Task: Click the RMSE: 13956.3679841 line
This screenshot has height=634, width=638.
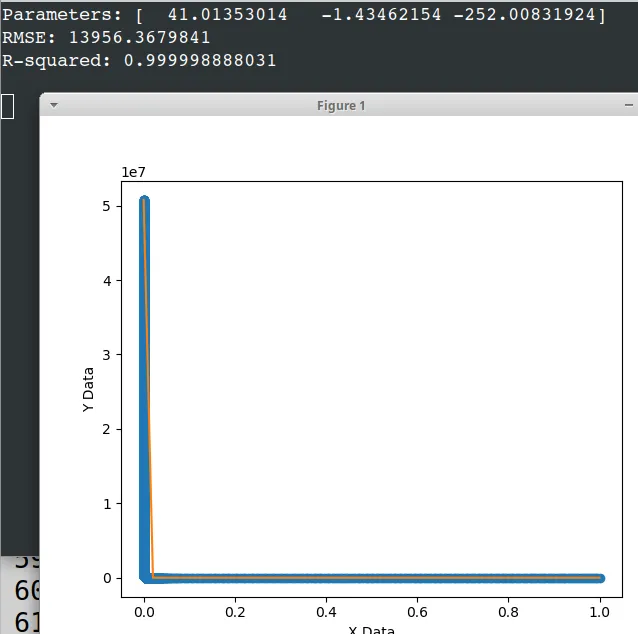Action: coord(106,37)
